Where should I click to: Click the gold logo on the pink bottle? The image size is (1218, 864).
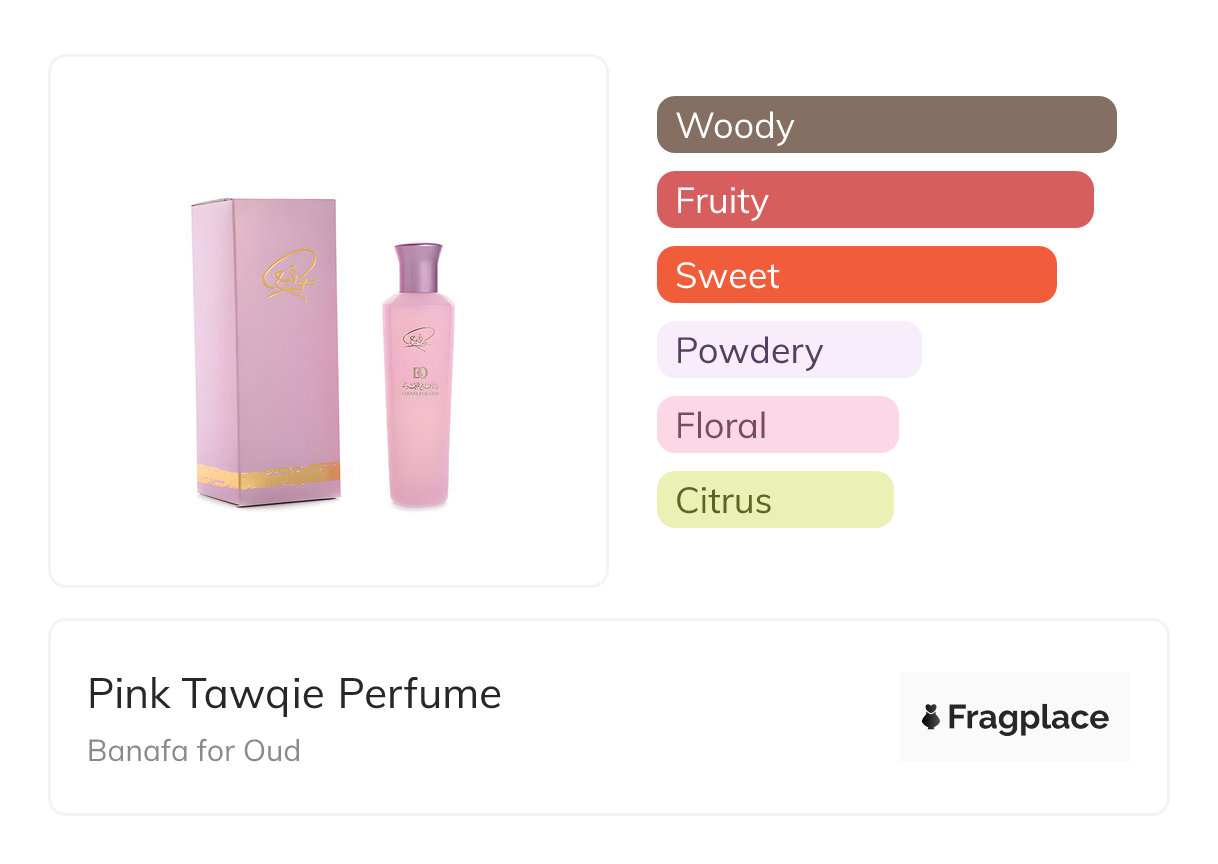[417, 338]
